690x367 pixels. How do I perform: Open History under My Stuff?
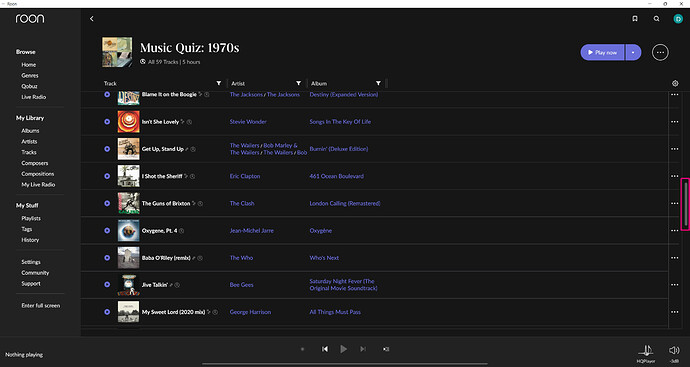[30, 240]
